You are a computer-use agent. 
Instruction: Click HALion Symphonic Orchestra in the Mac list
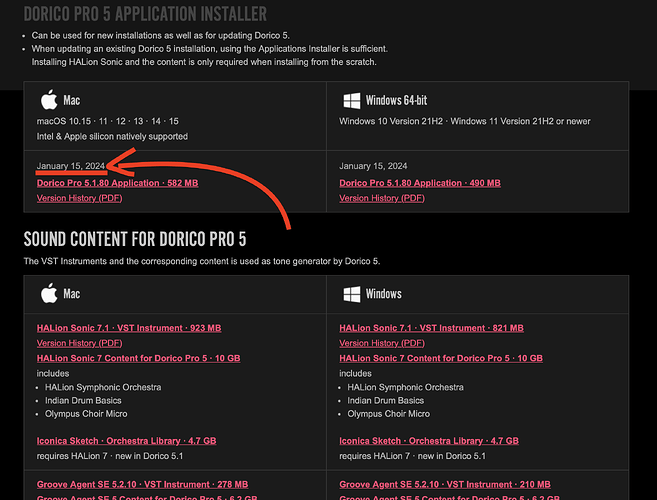click(103, 387)
